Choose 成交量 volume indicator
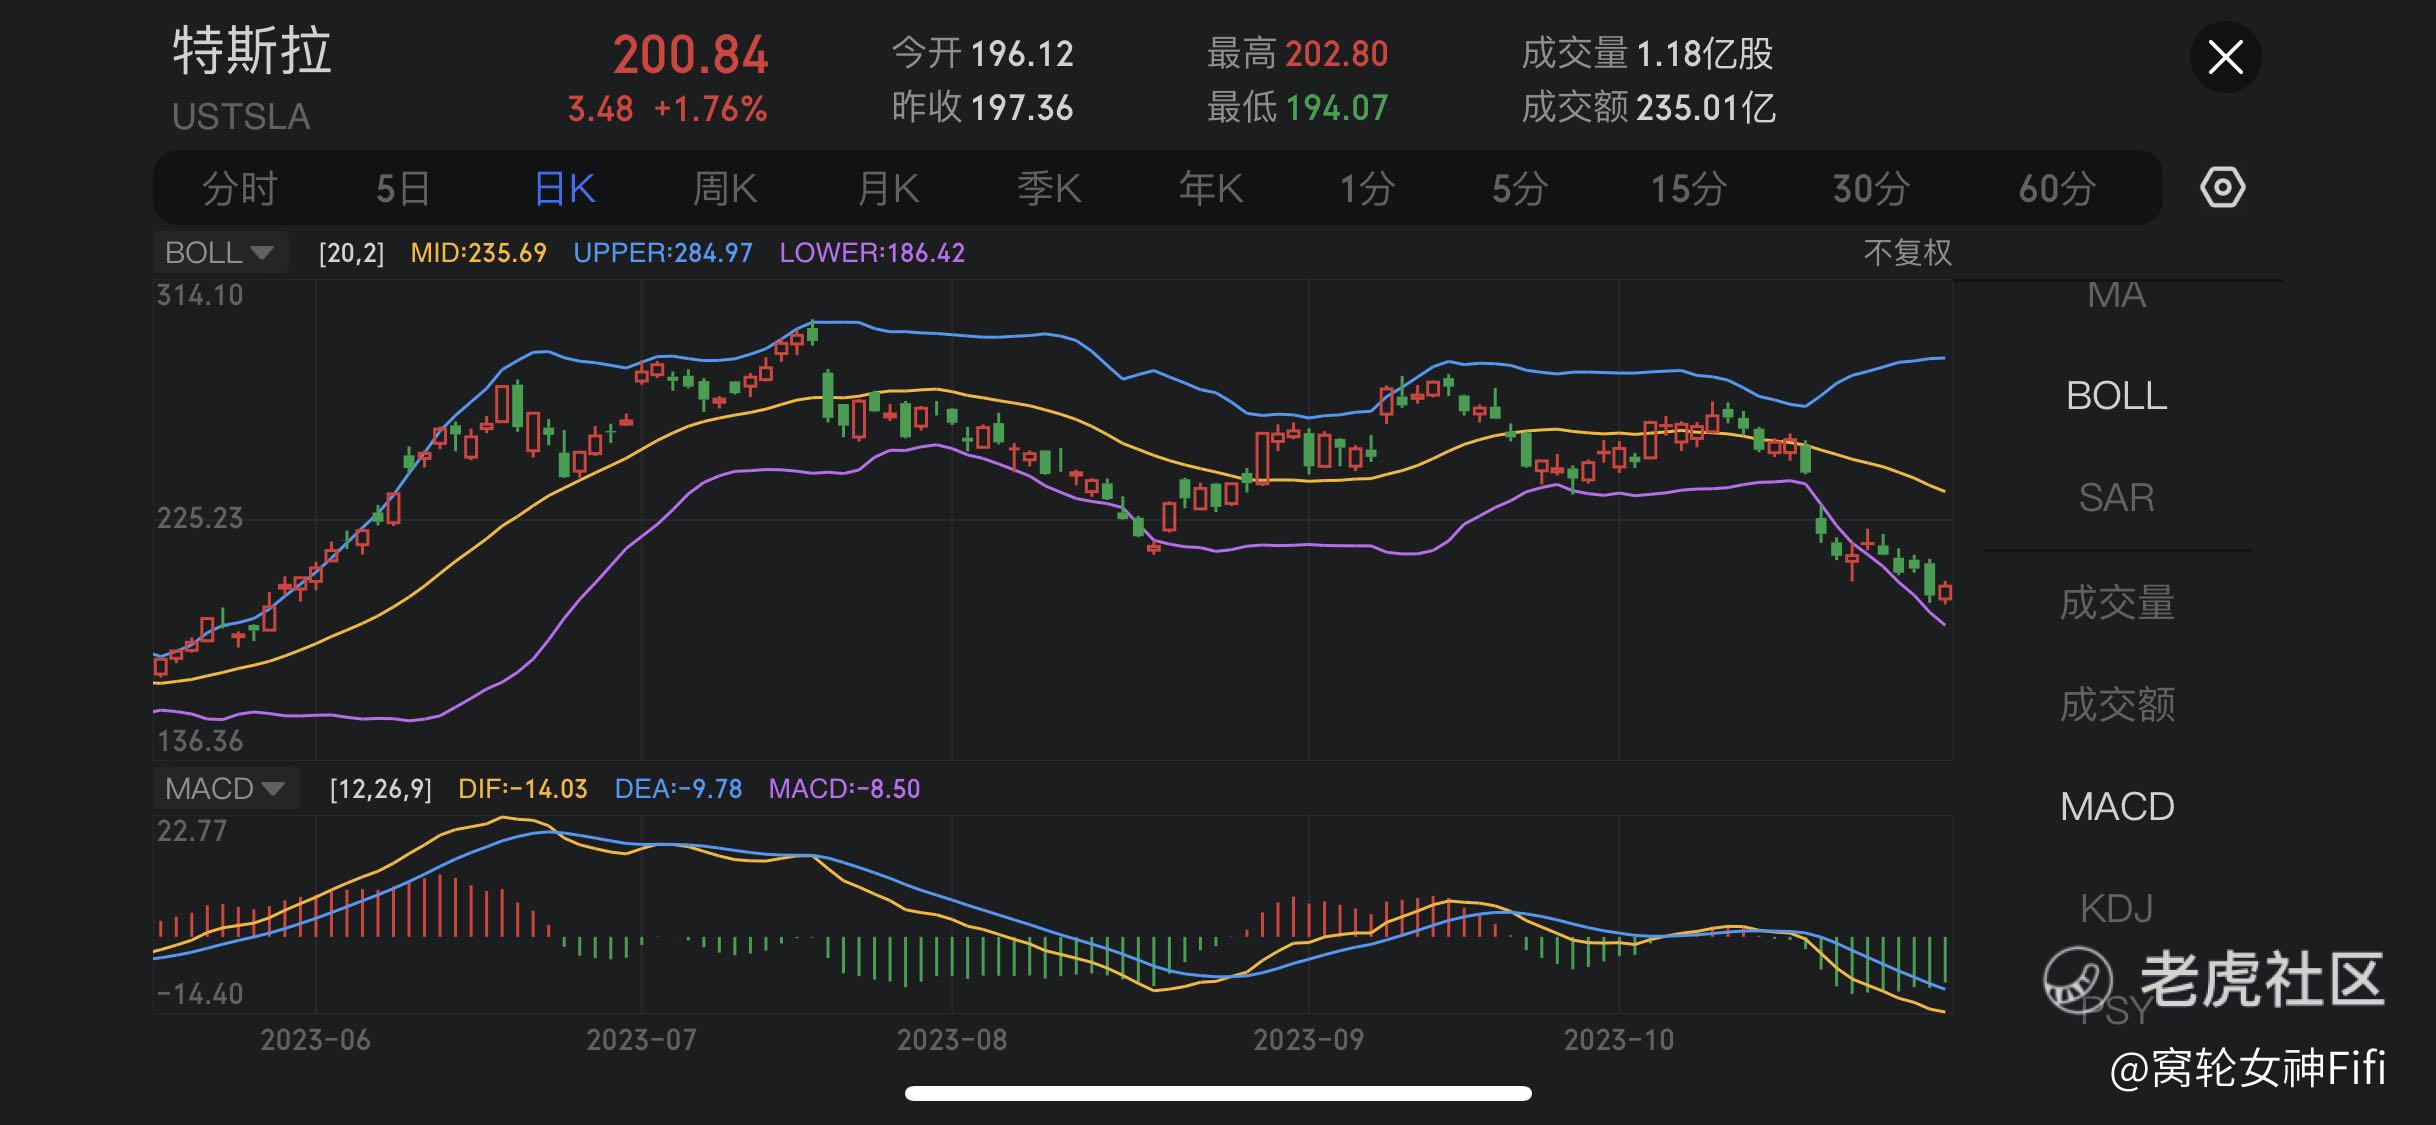The width and height of the screenshot is (2436, 1125). coord(2117,603)
